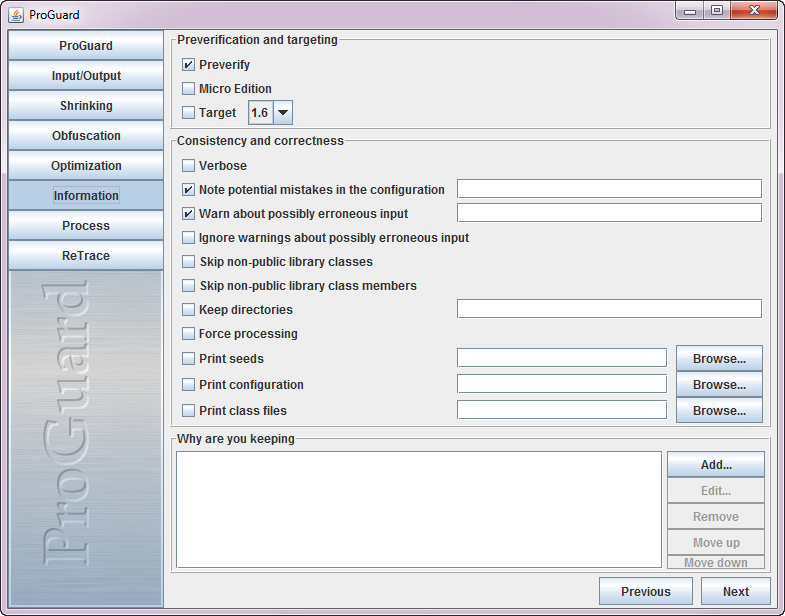Enable Skip non-public library class members
Screen dimensions: 785x616
(188, 286)
